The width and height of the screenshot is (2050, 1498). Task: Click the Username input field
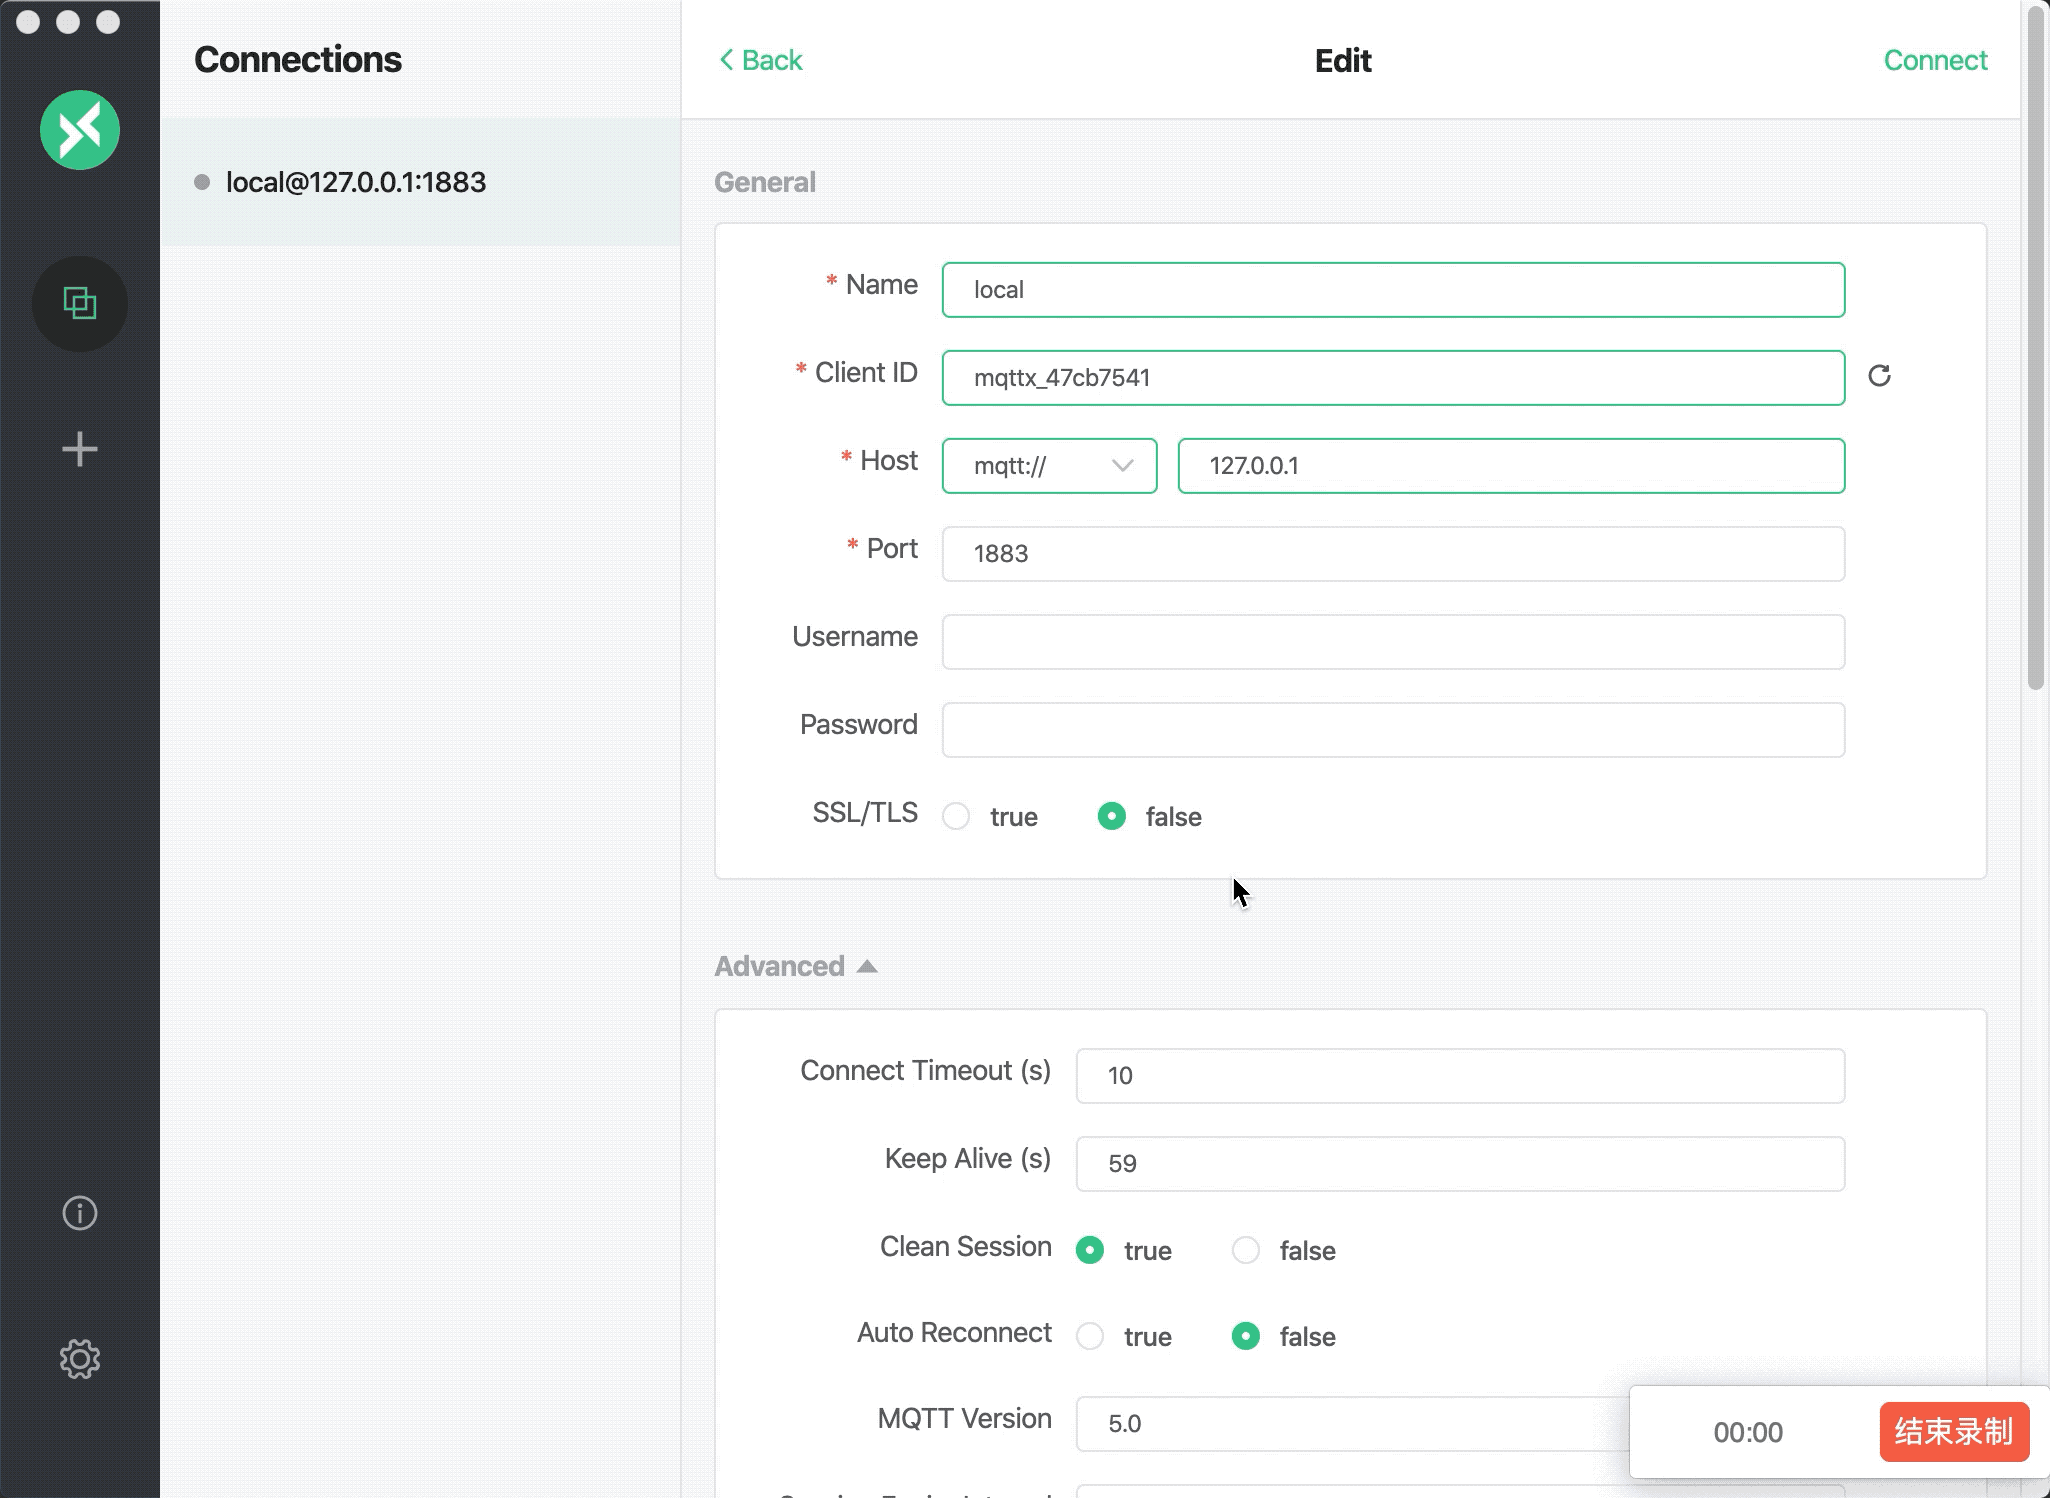[x=1392, y=642]
